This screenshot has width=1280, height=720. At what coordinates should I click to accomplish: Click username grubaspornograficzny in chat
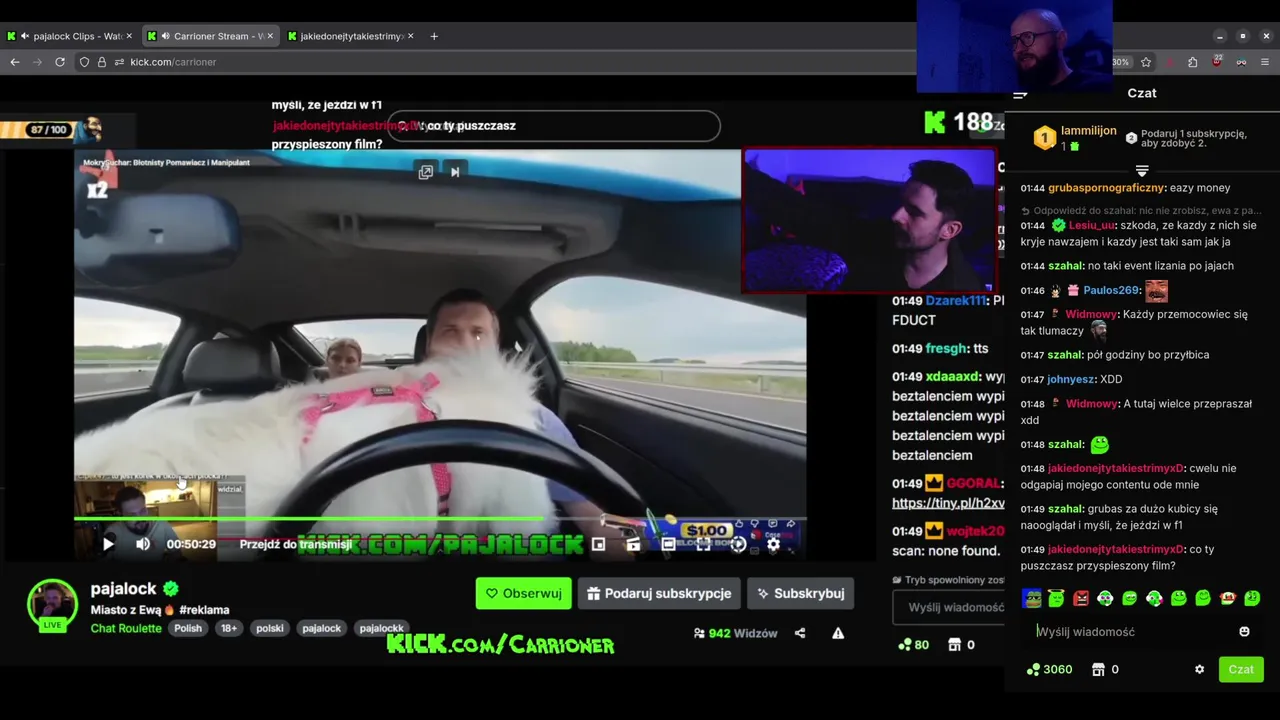pos(1107,188)
